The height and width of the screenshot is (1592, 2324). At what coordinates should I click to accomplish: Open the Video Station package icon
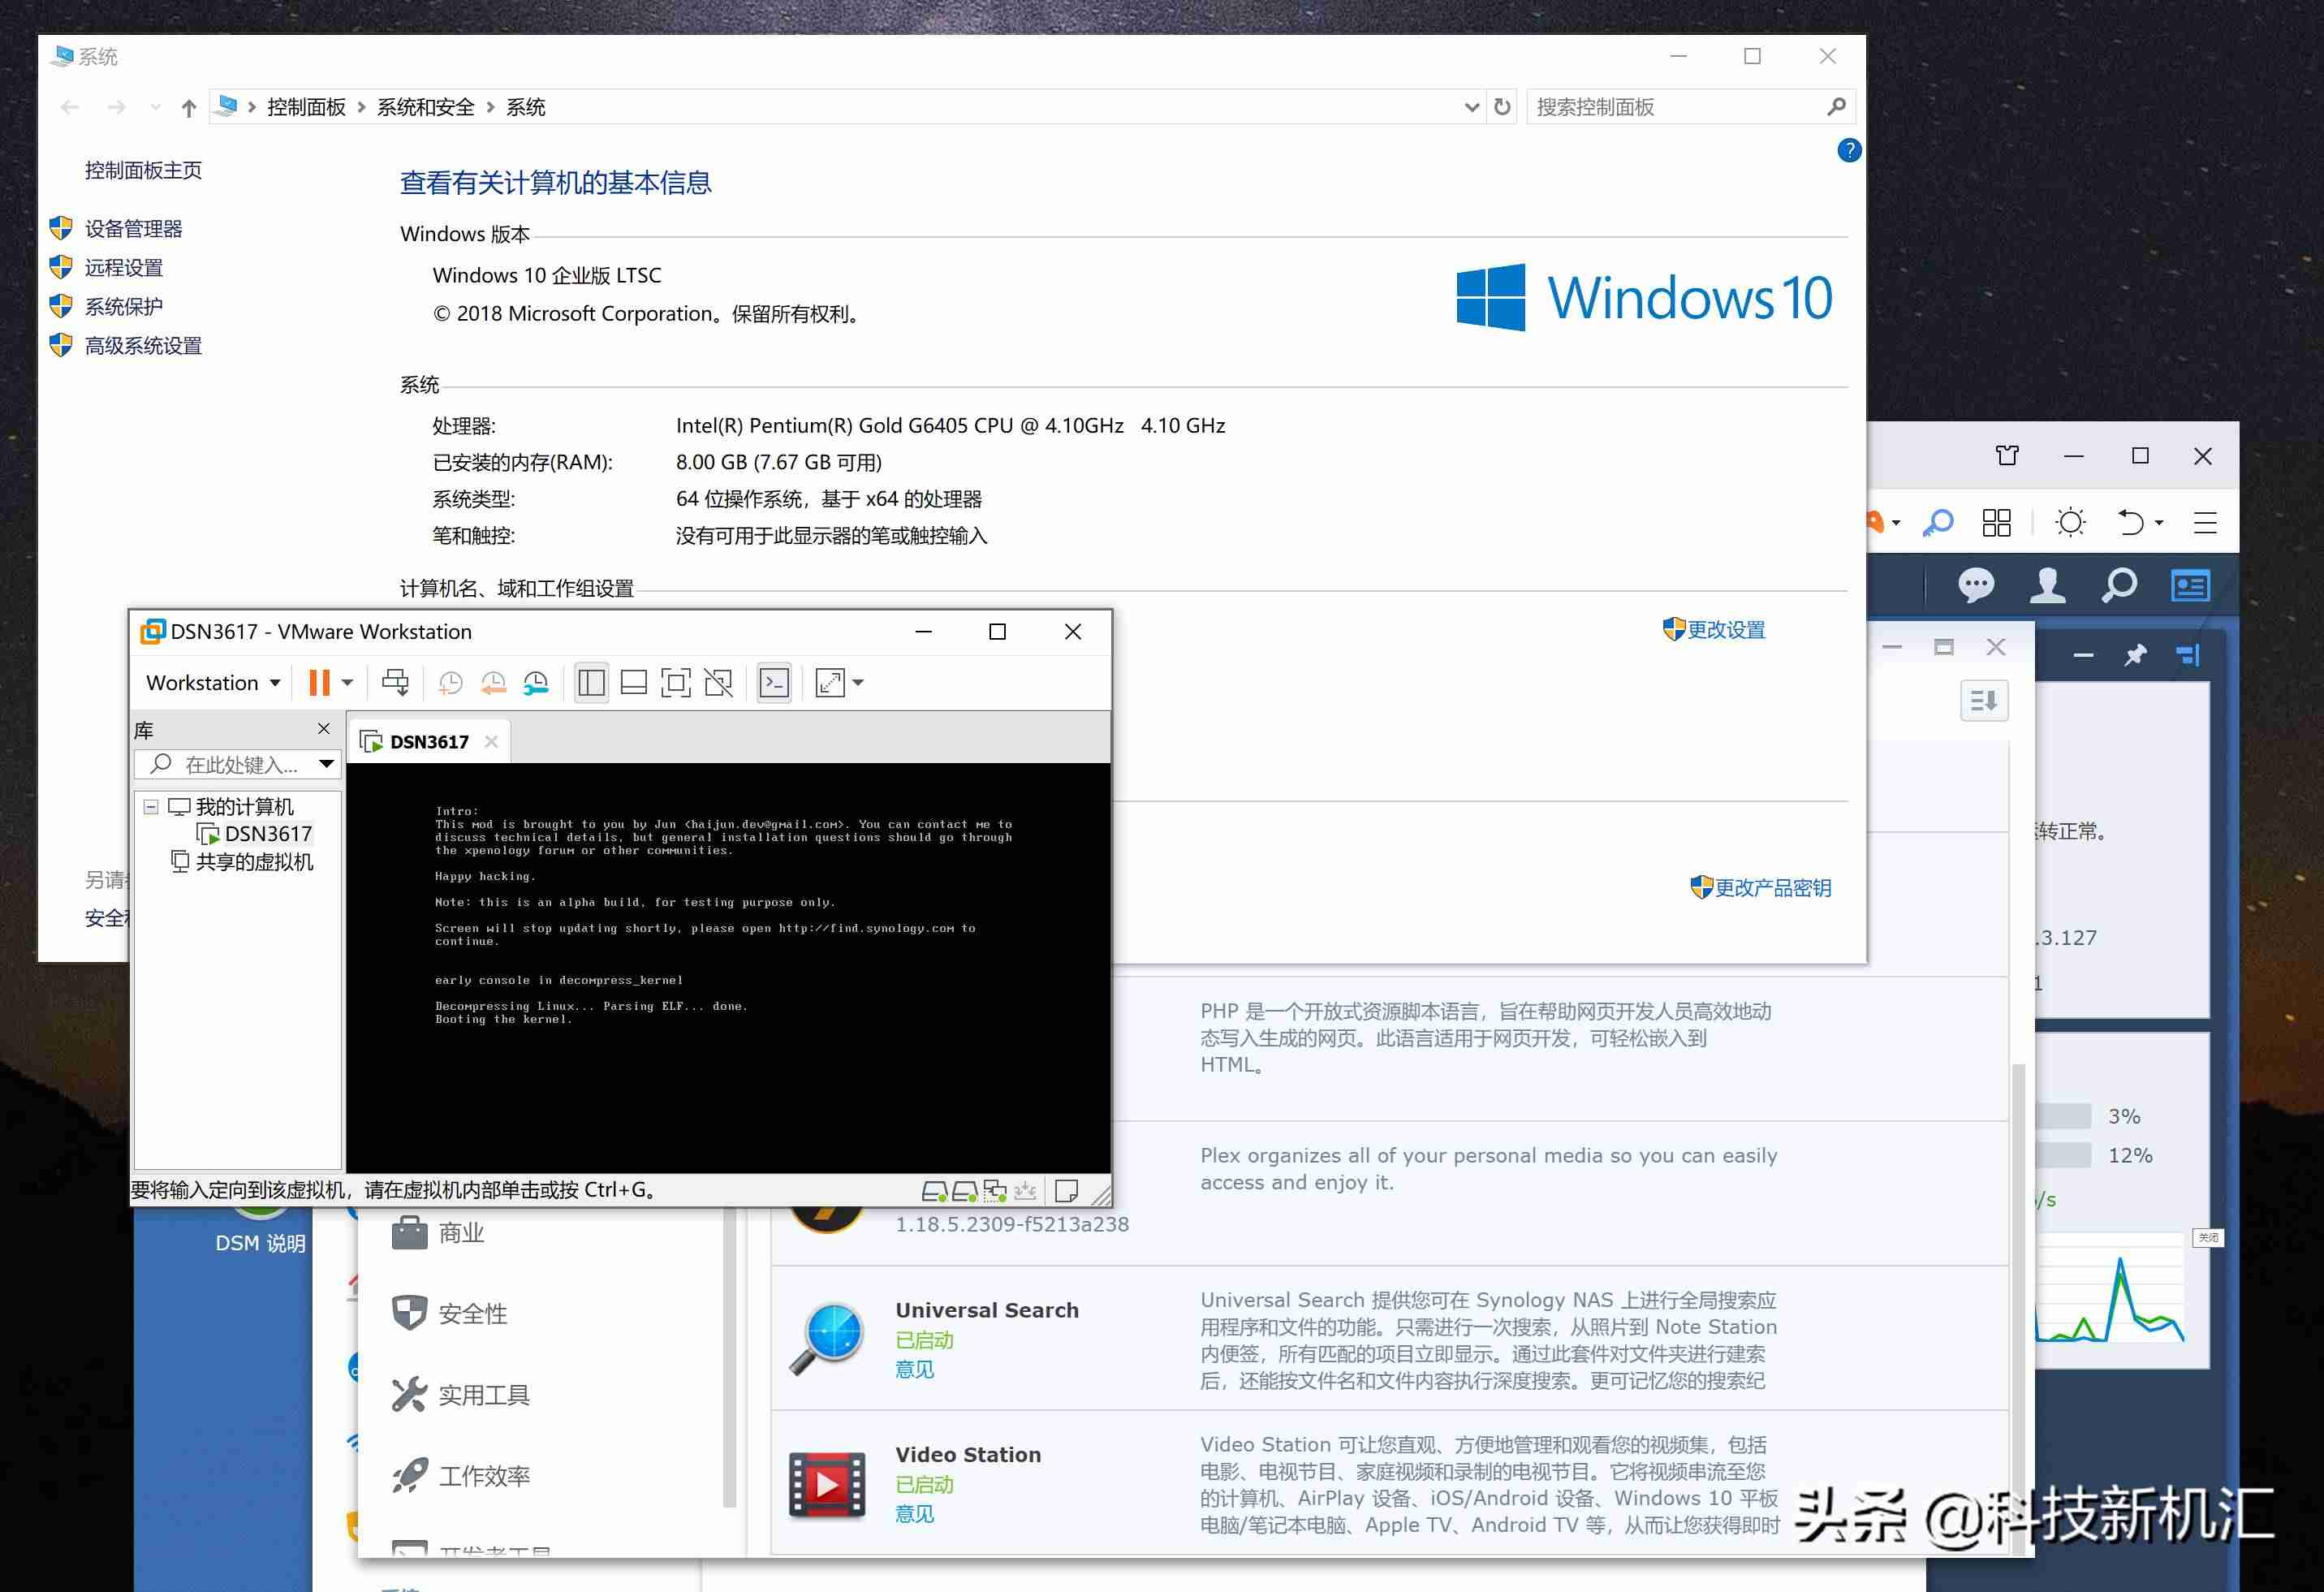point(827,1484)
